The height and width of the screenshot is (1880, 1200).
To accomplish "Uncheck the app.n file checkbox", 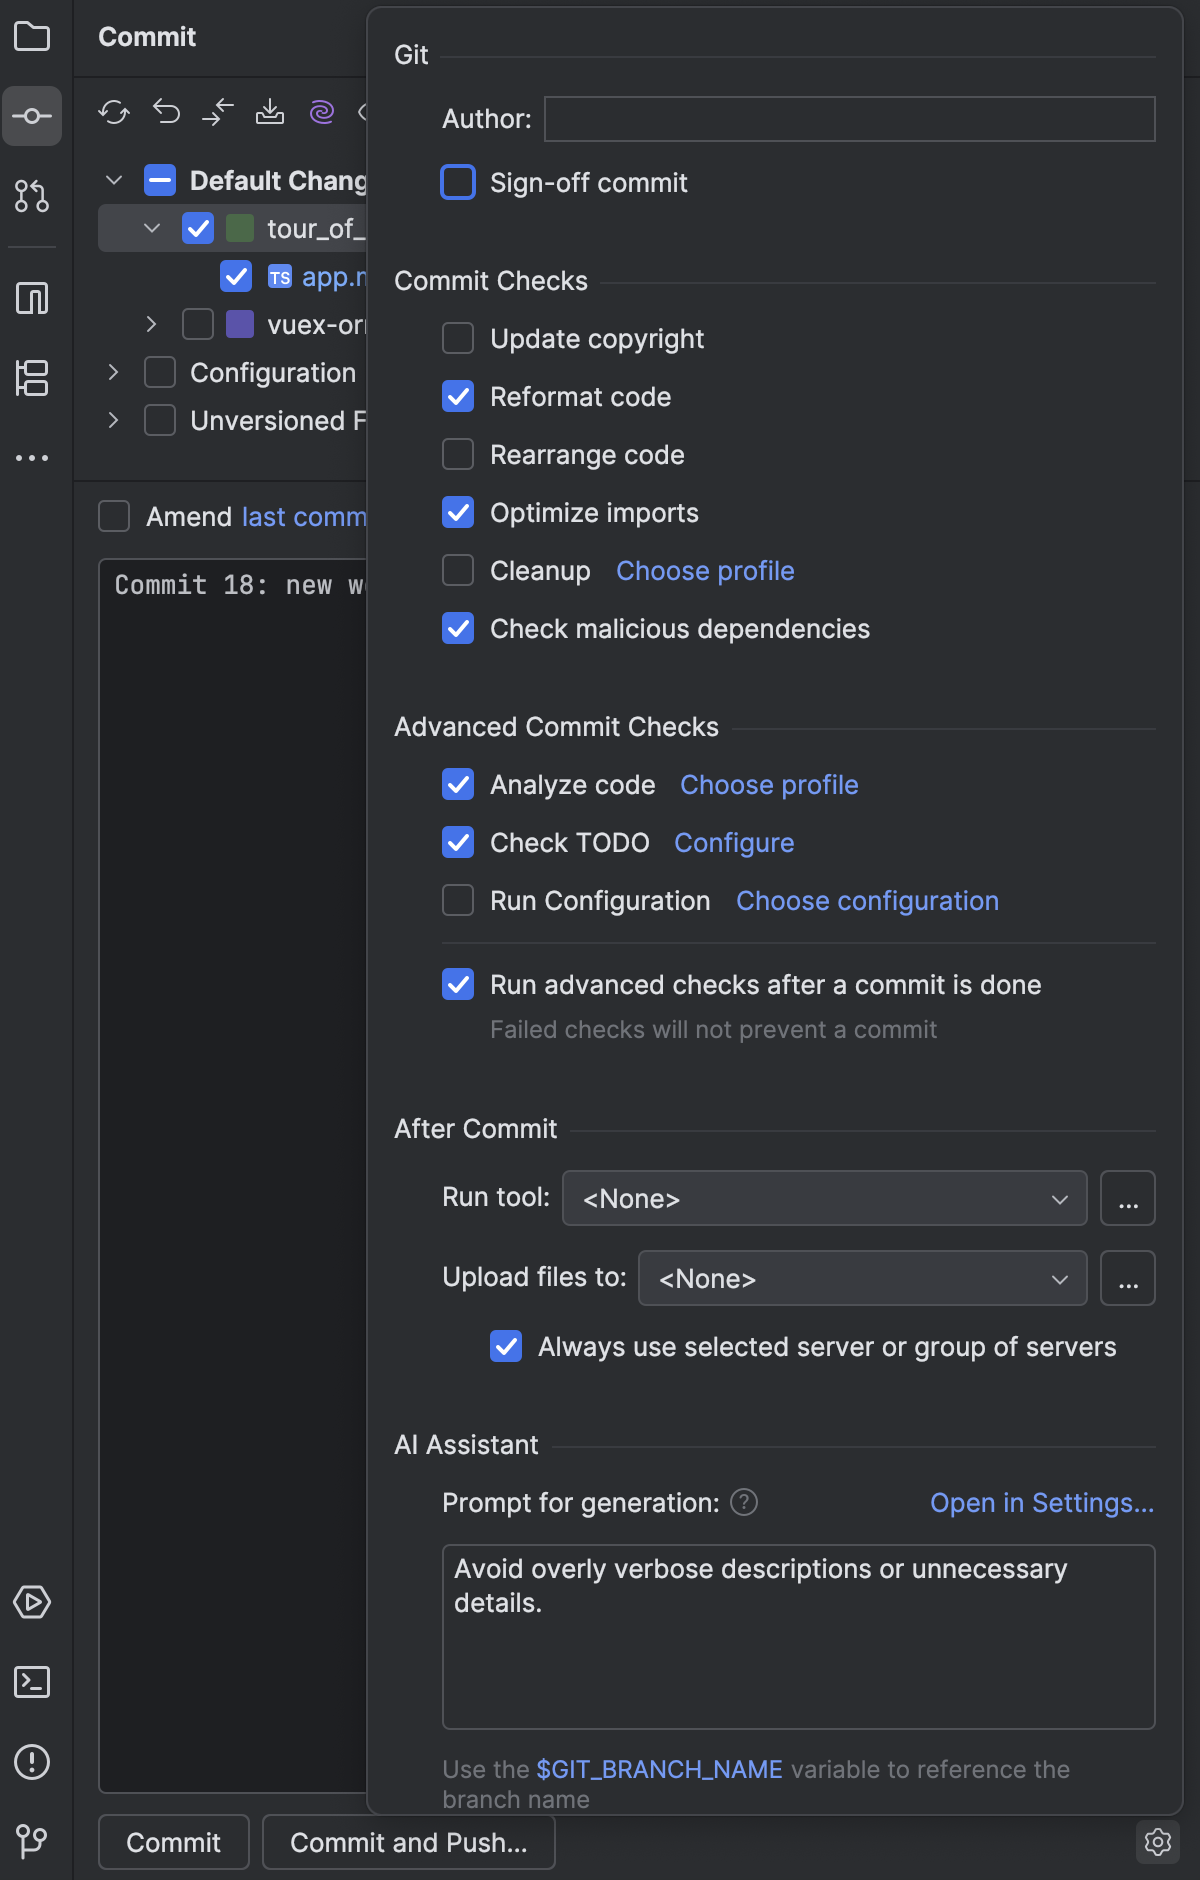I will 236,276.
